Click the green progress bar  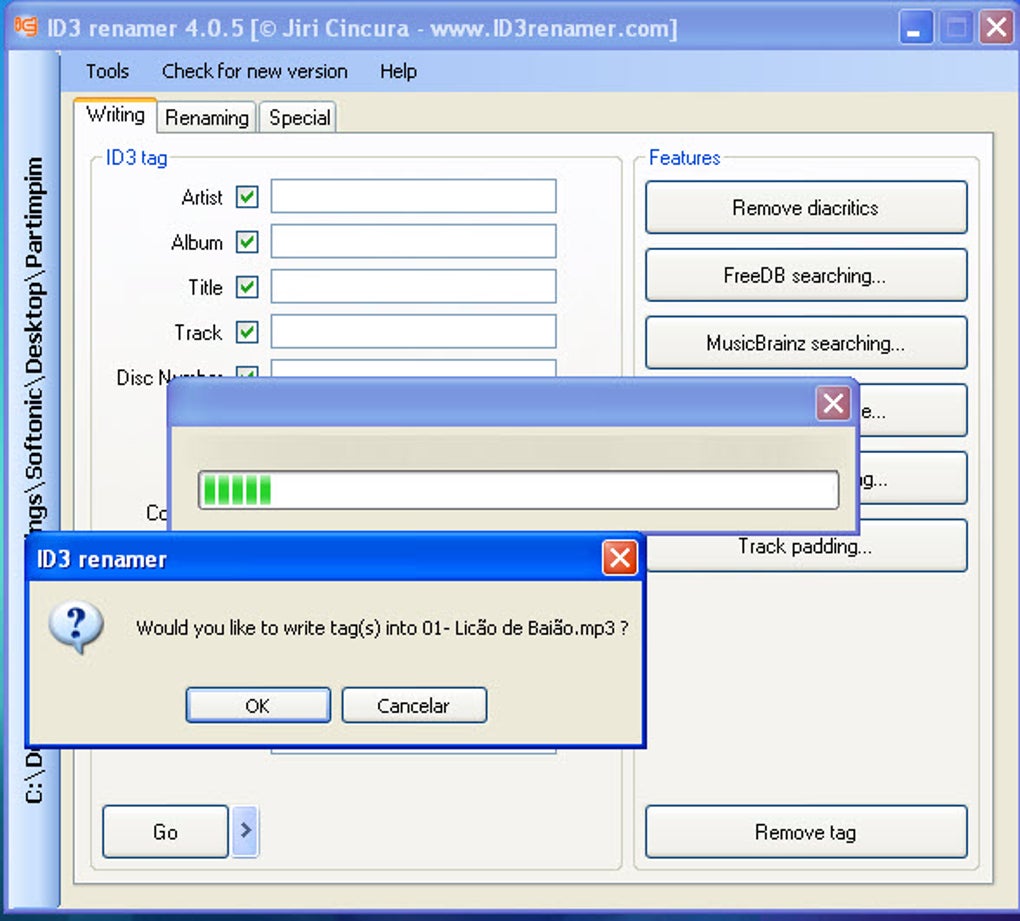(518, 490)
